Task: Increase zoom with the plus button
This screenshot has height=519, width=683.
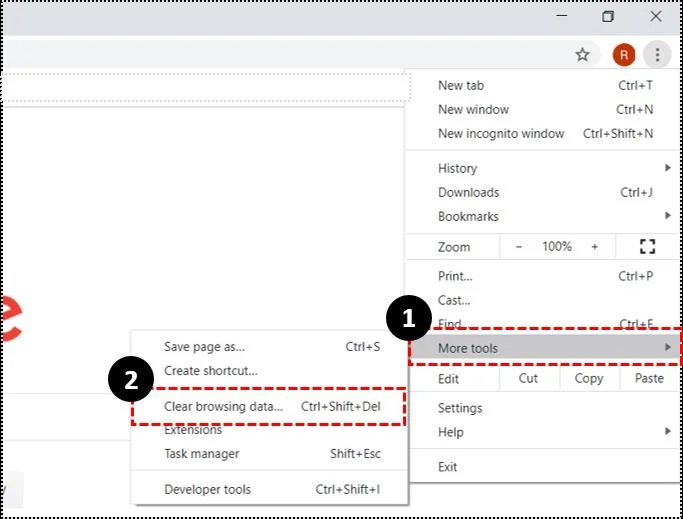Action: 595,247
